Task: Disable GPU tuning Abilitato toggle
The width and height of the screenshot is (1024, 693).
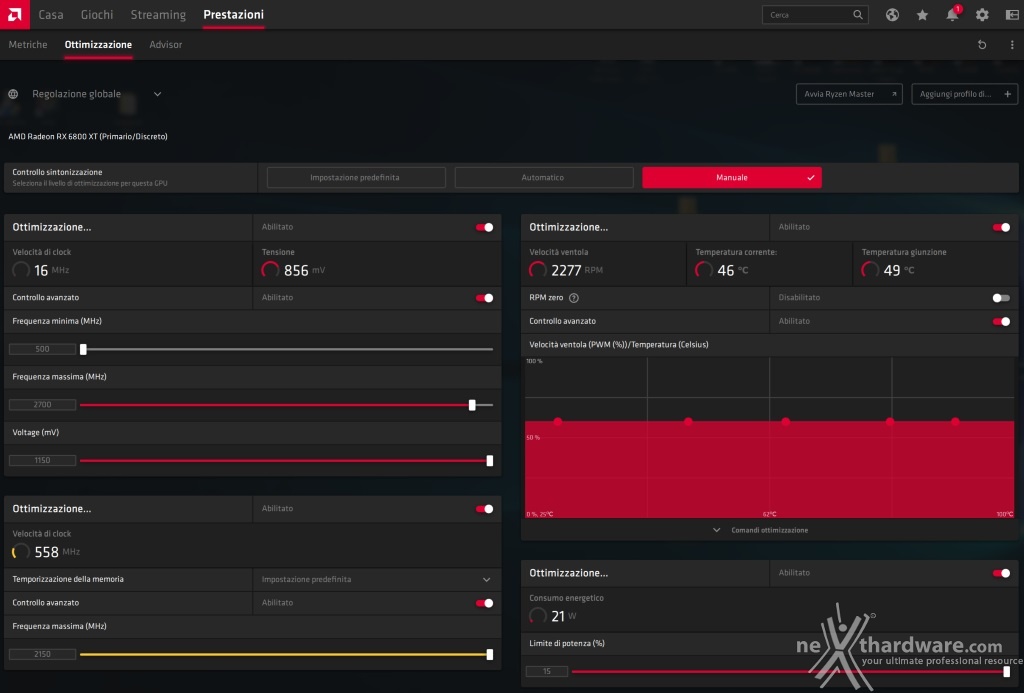Action: pyautogui.click(x=485, y=227)
